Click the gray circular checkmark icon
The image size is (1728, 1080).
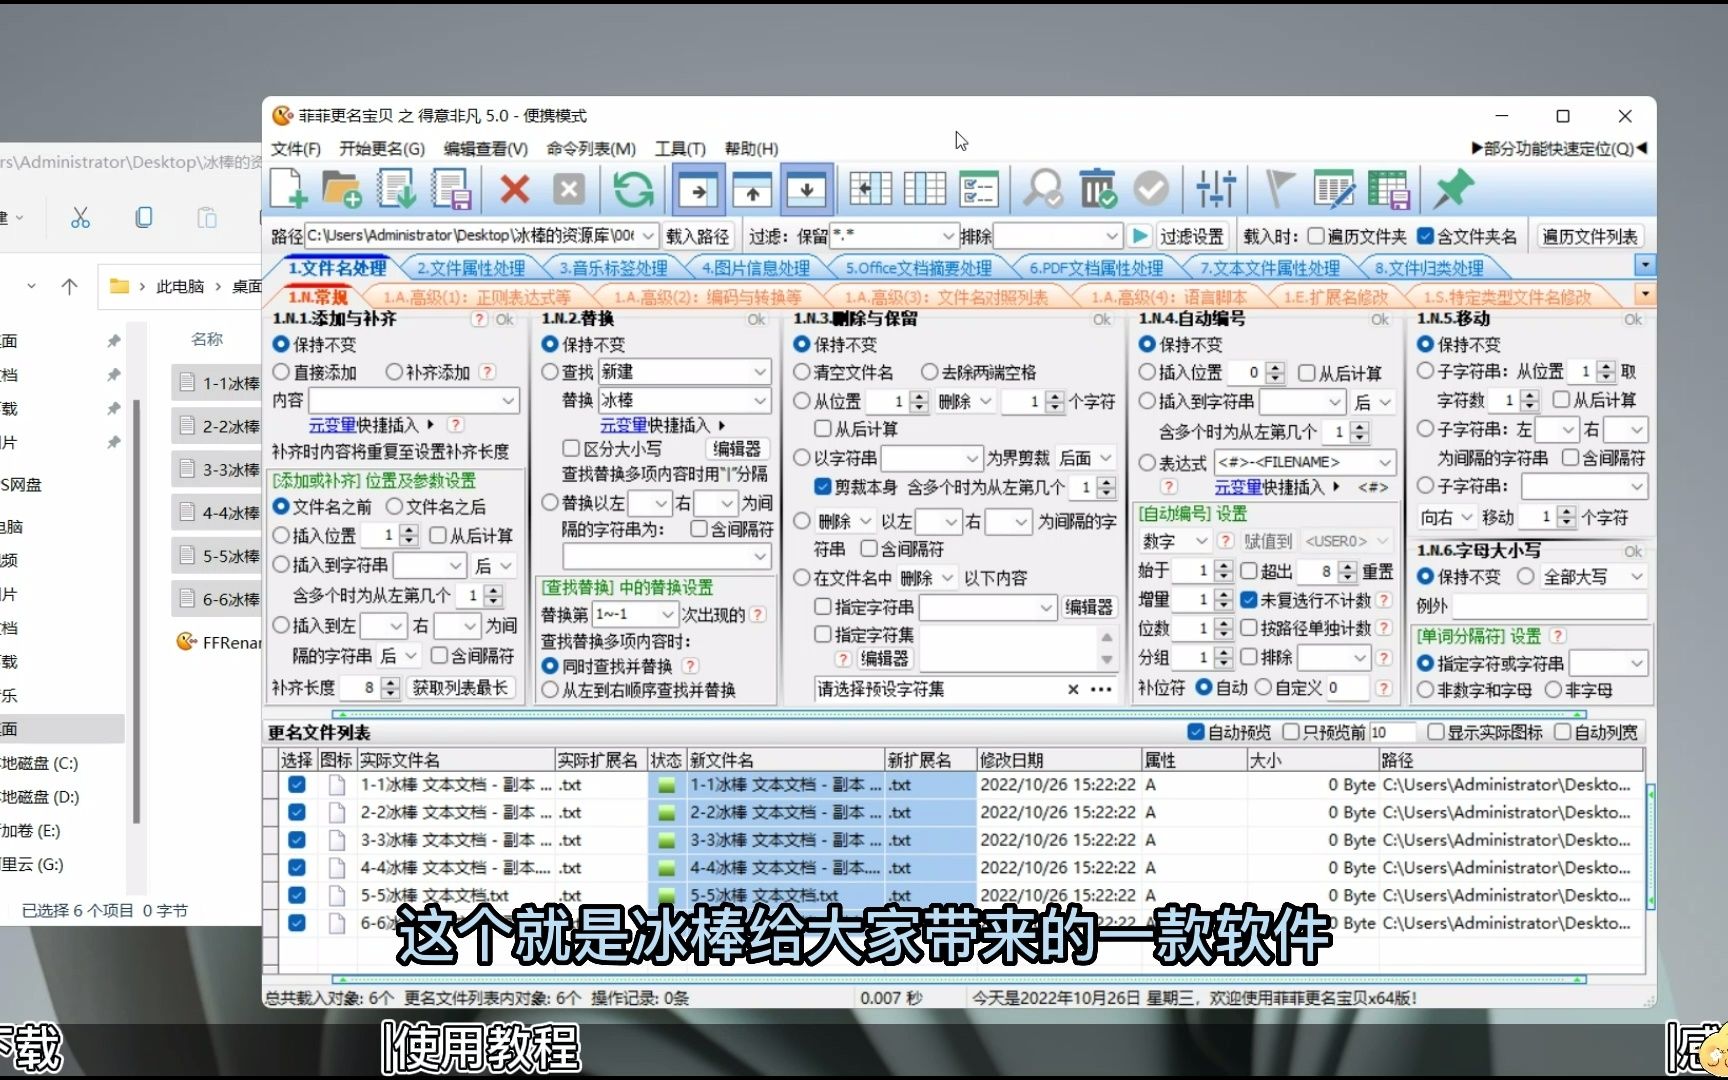click(1151, 189)
